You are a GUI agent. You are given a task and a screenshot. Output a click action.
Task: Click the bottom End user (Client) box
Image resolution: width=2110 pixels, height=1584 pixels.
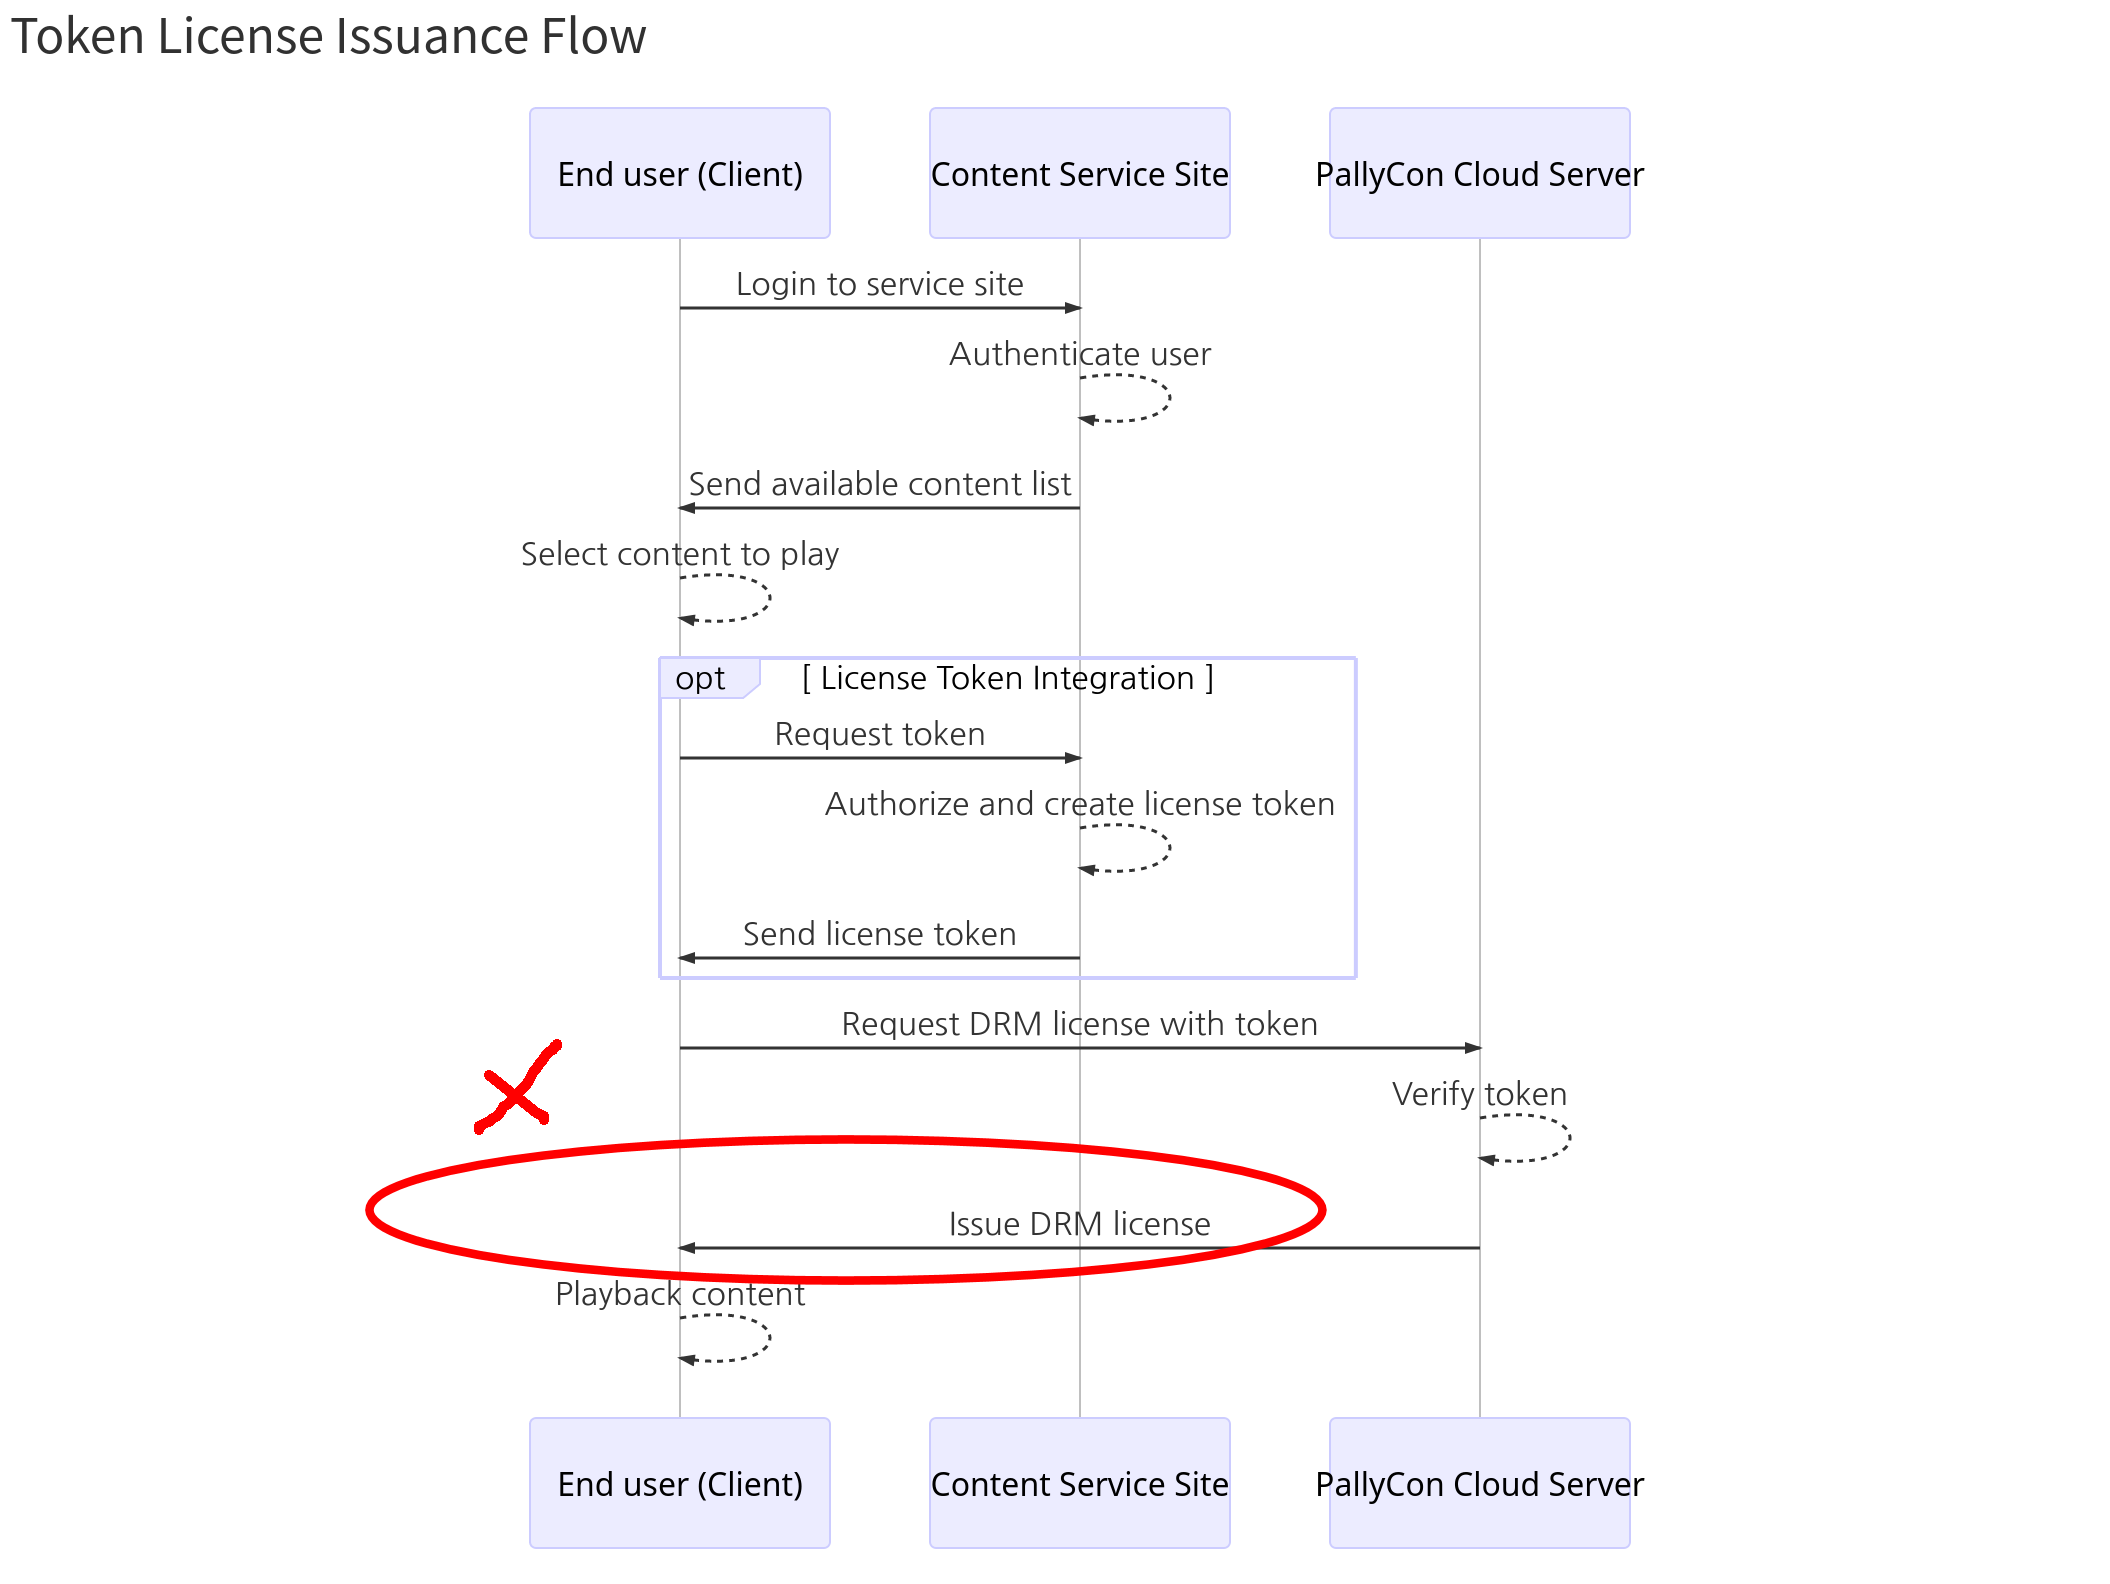tap(680, 1483)
